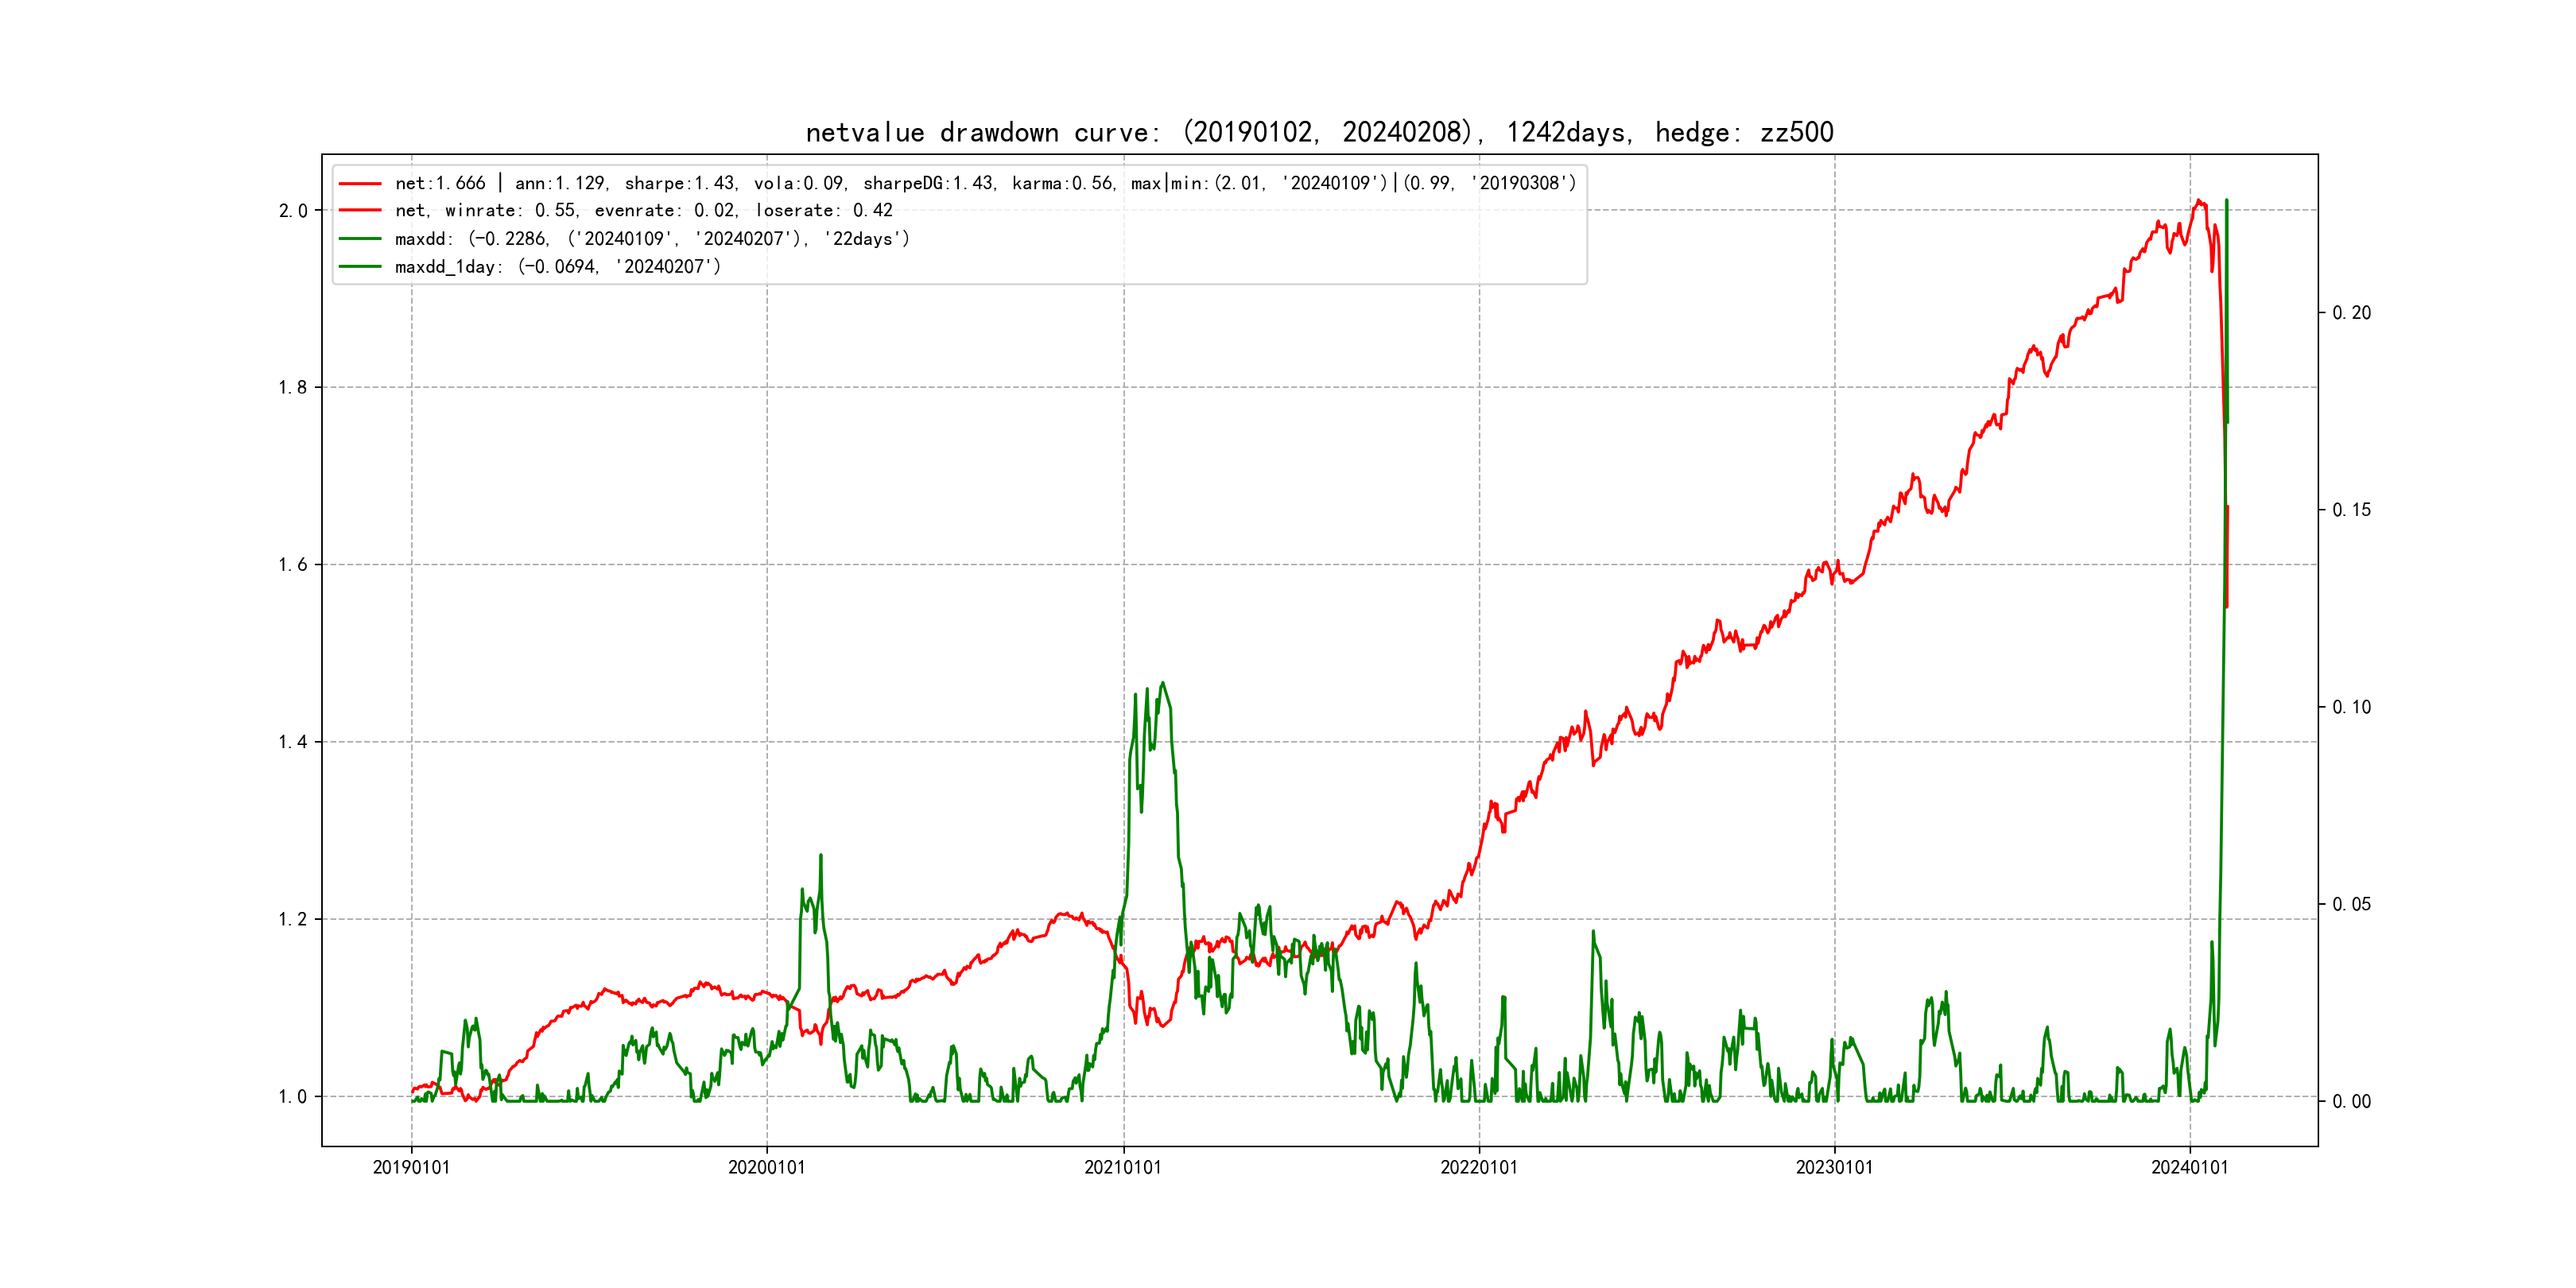The height and width of the screenshot is (1288, 2576).
Task: Click the red line swatch beside 'net:1.666'
Action: (x=360, y=183)
